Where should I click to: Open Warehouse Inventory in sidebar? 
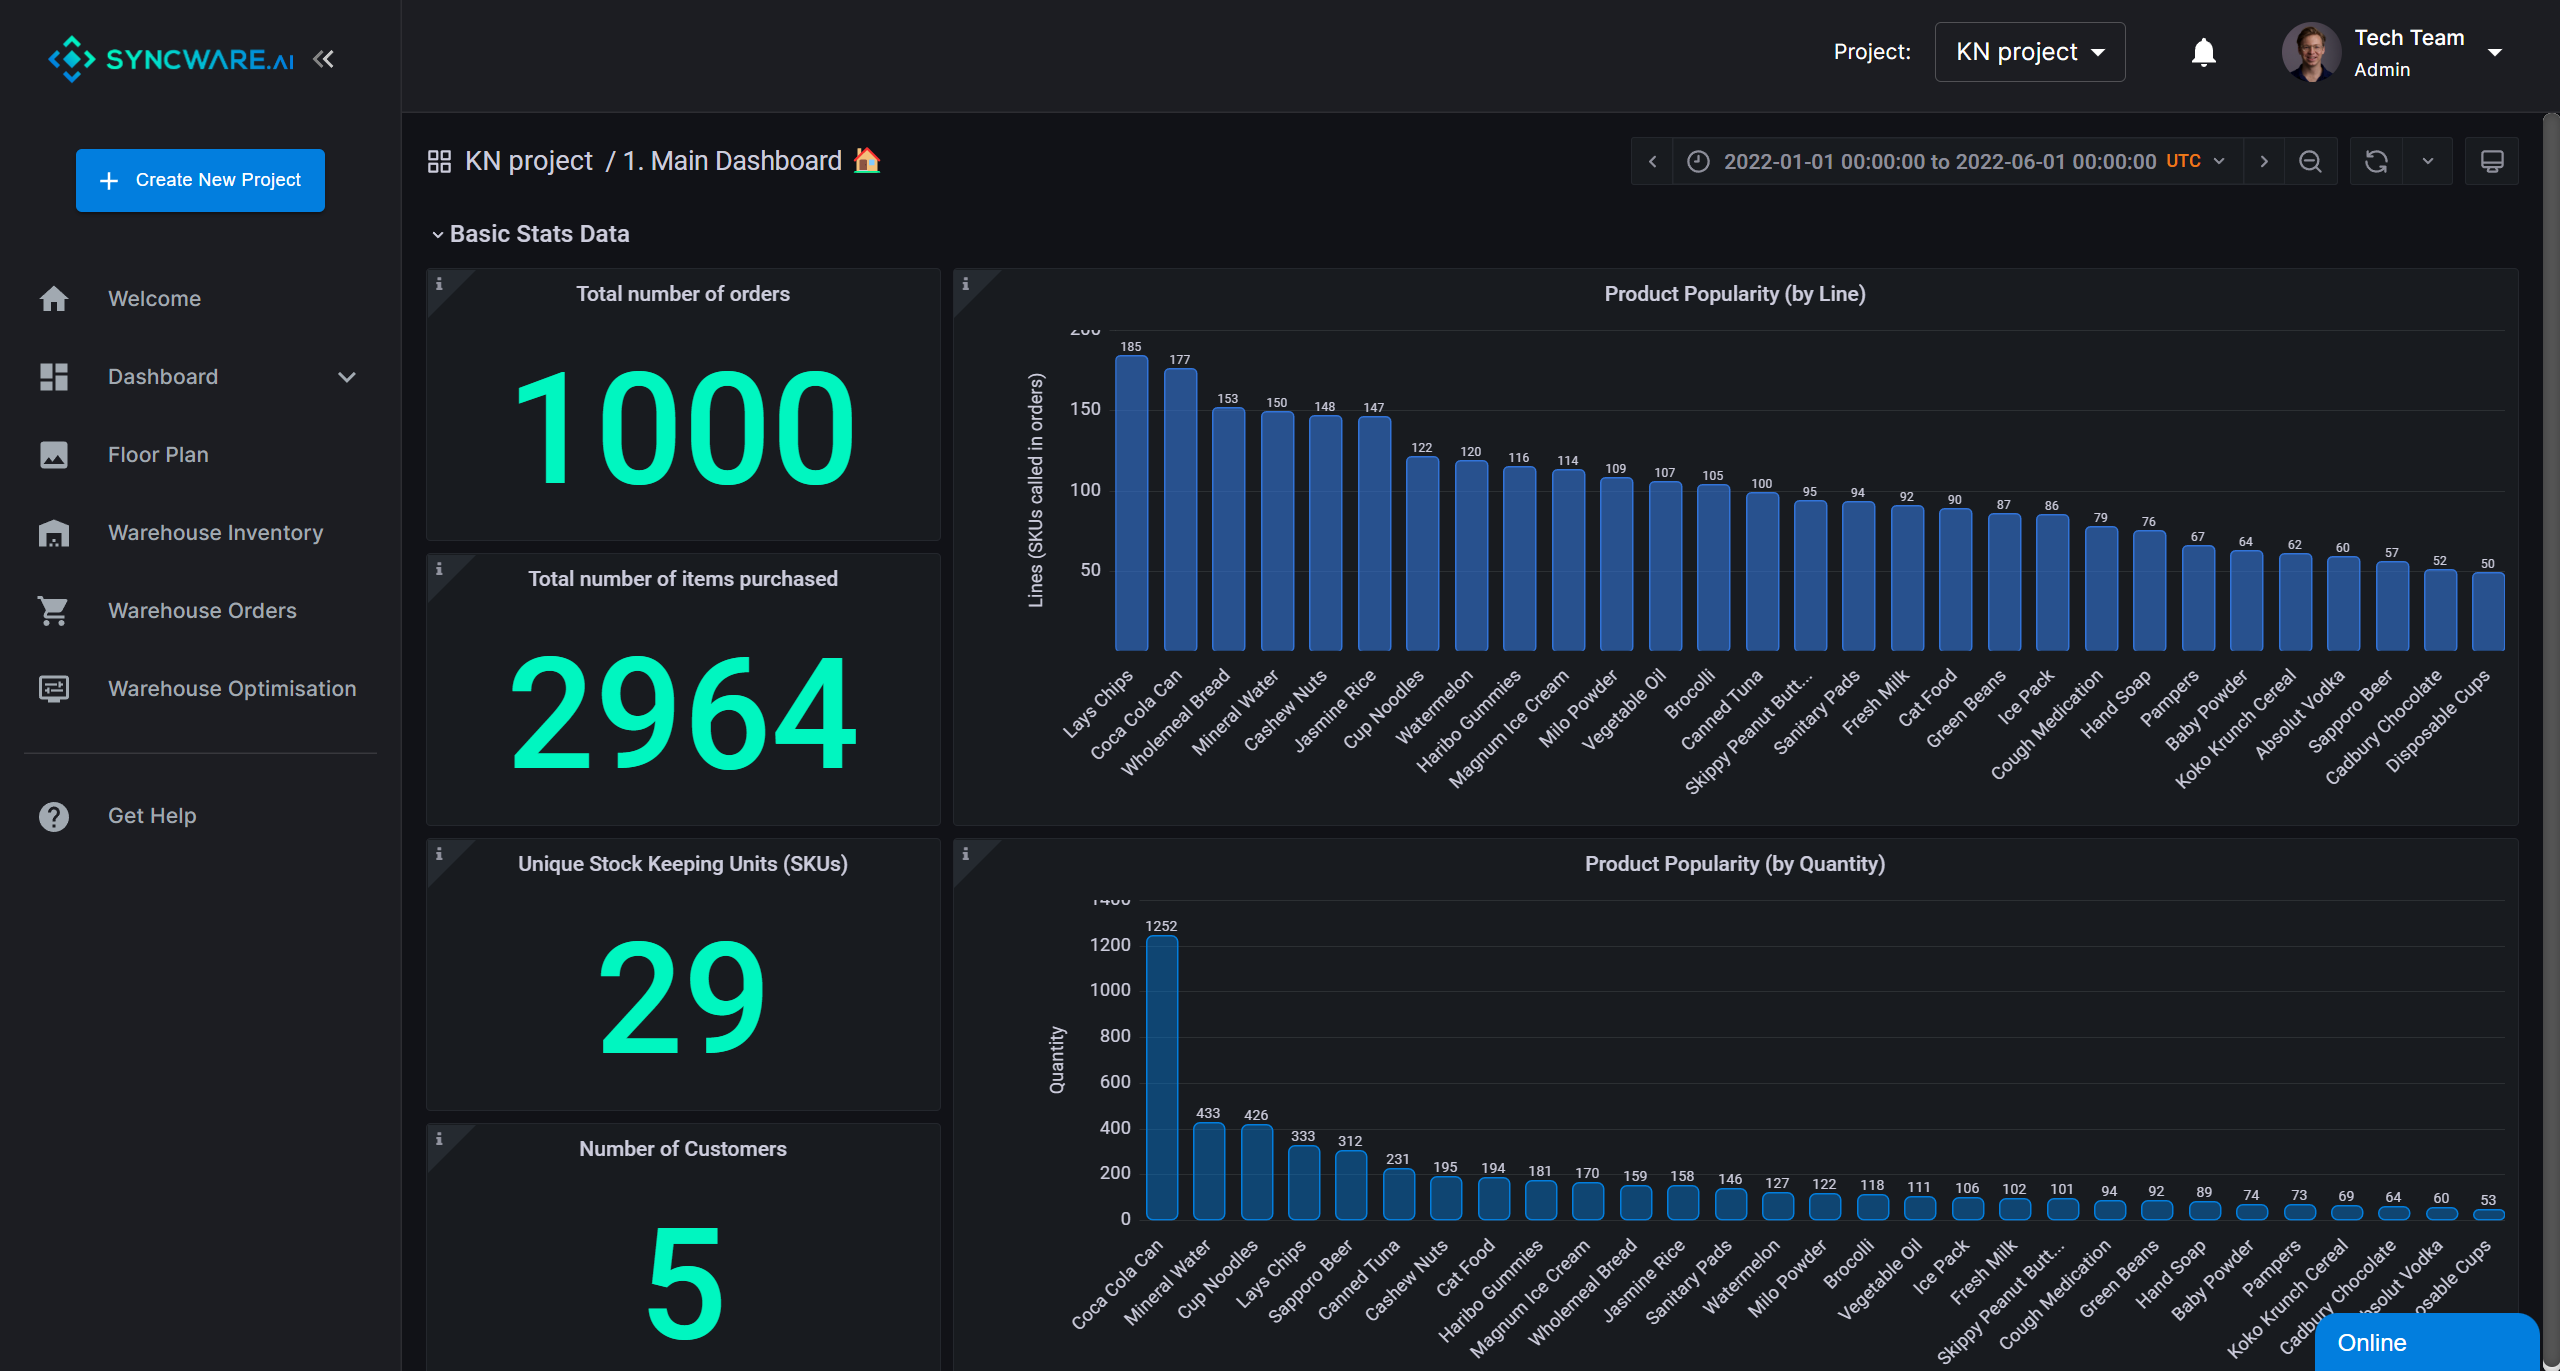tap(215, 533)
